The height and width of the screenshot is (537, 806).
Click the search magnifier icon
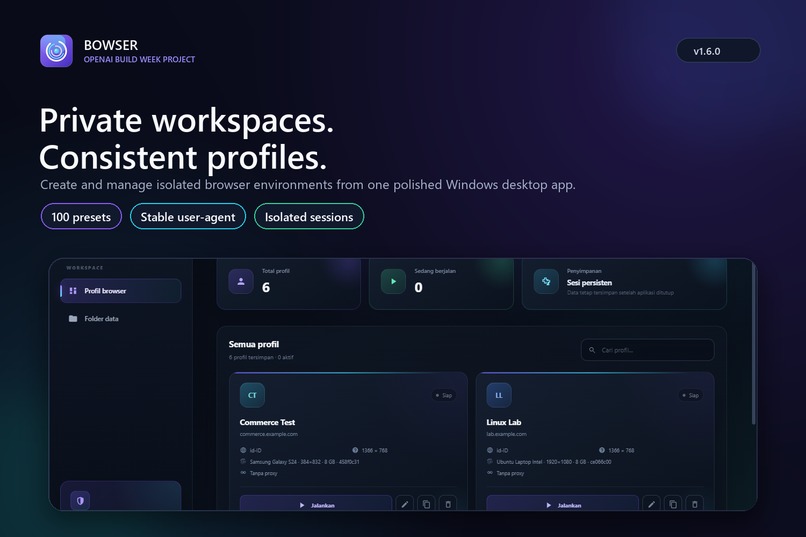(592, 350)
